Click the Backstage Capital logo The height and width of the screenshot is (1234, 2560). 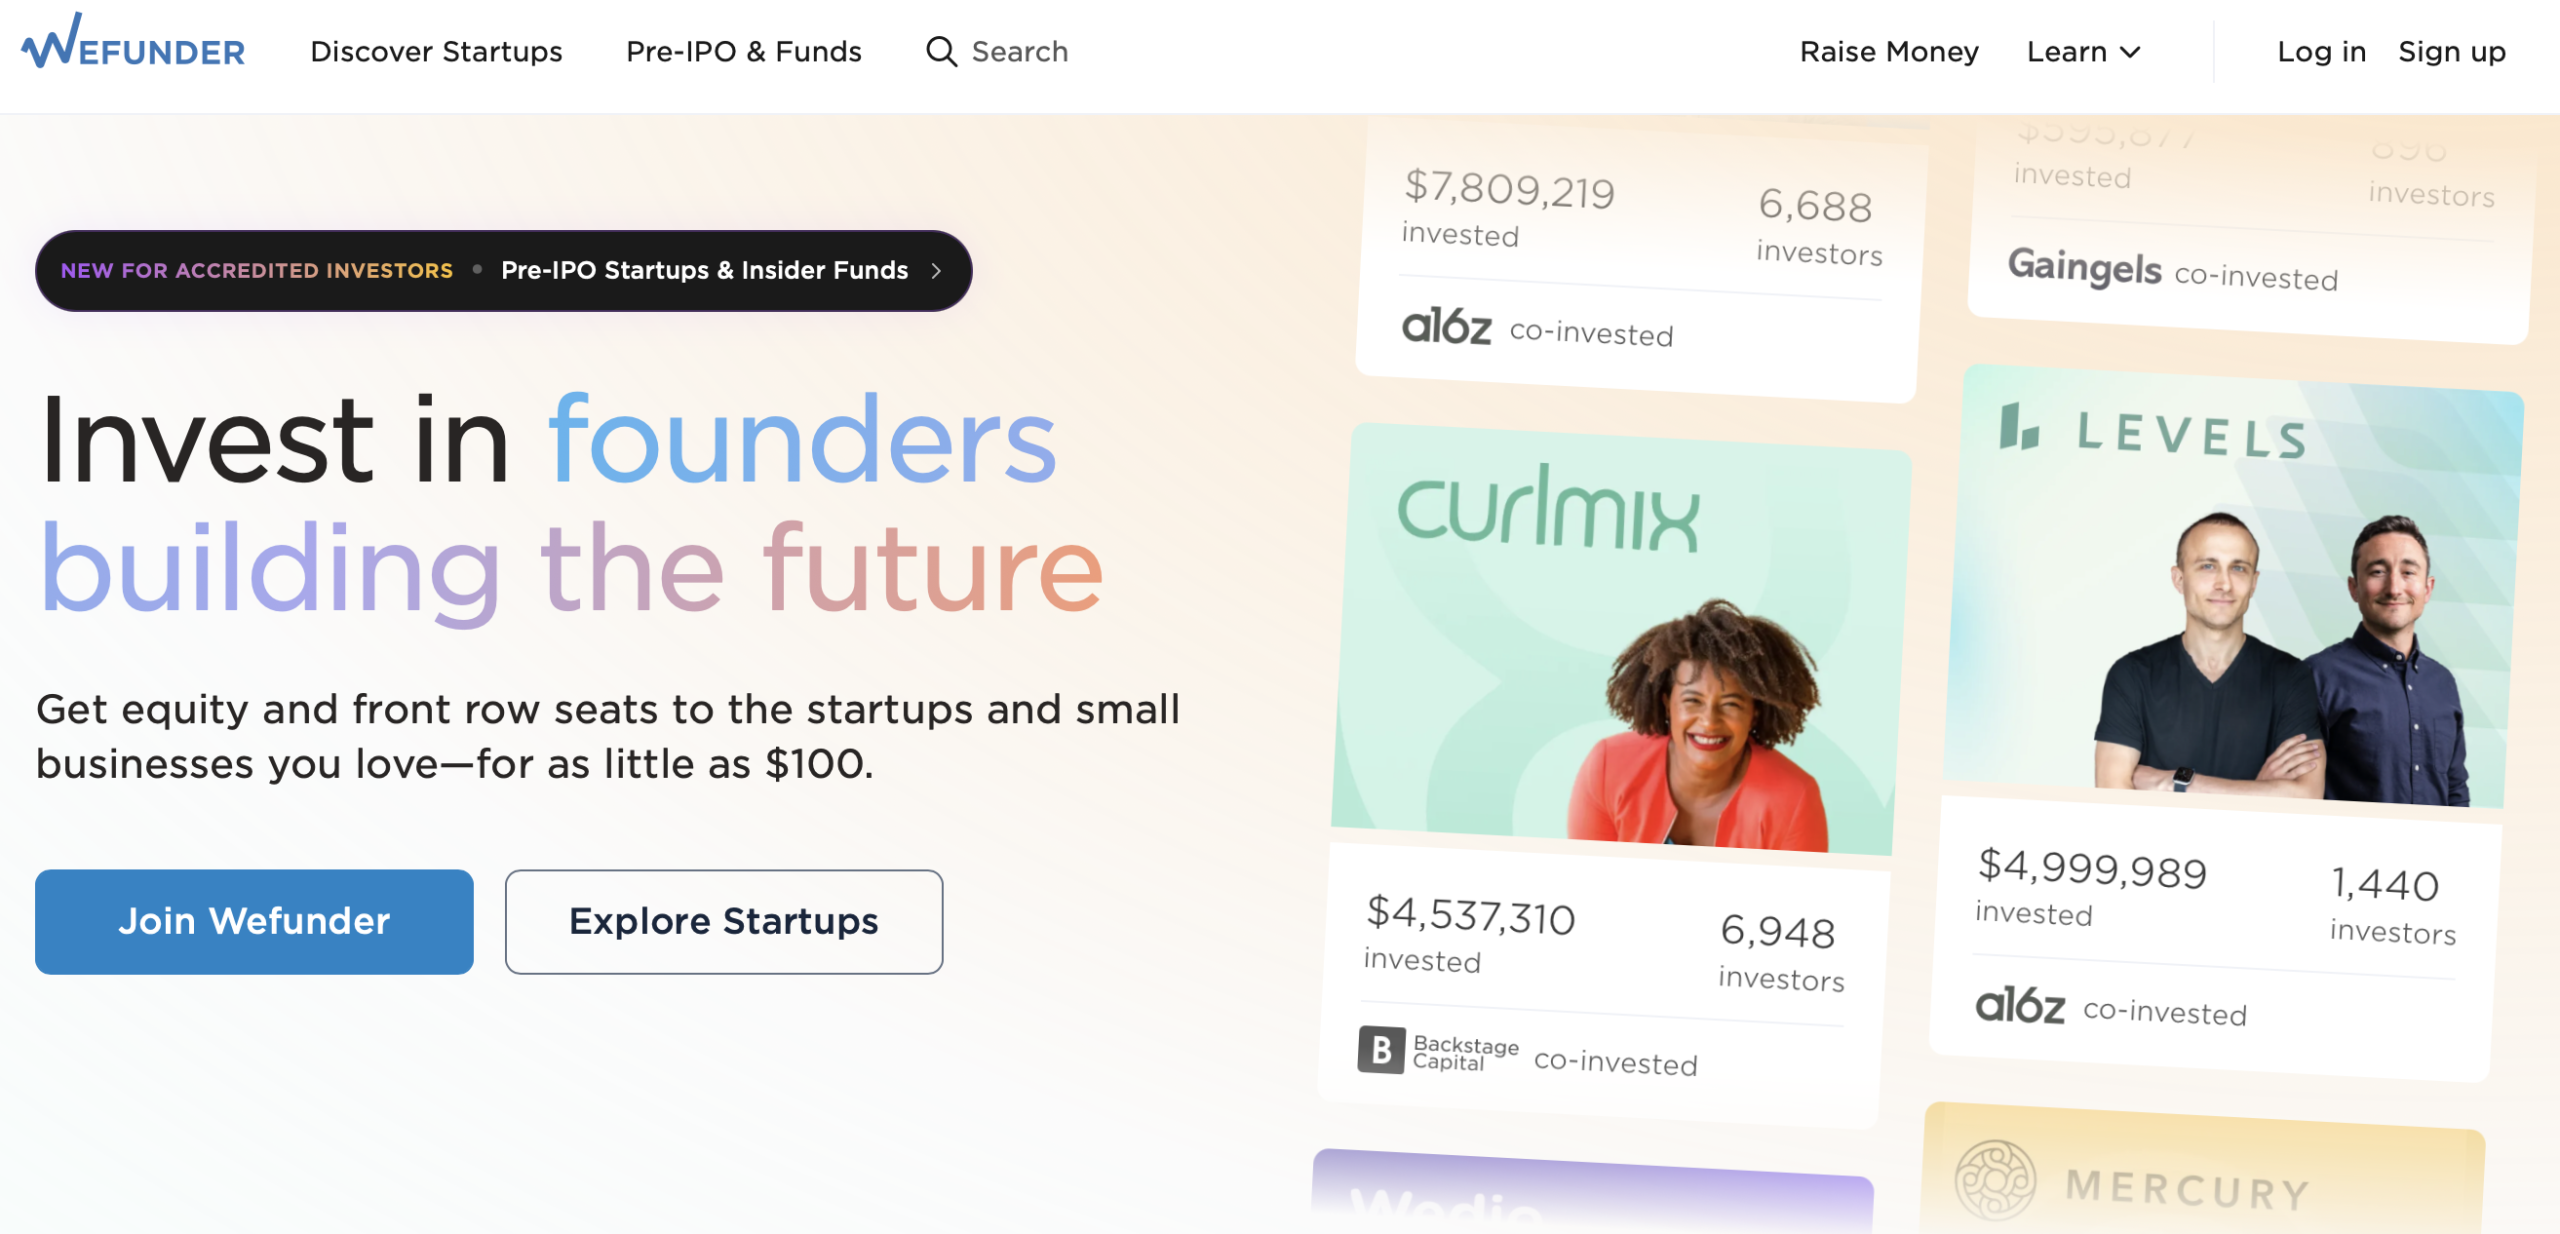pos(1381,1051)
